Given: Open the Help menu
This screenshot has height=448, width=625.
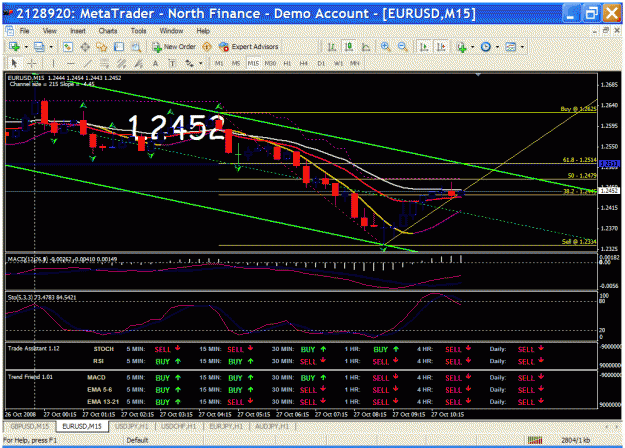Looking at the screenshot, I should [203, 31].
